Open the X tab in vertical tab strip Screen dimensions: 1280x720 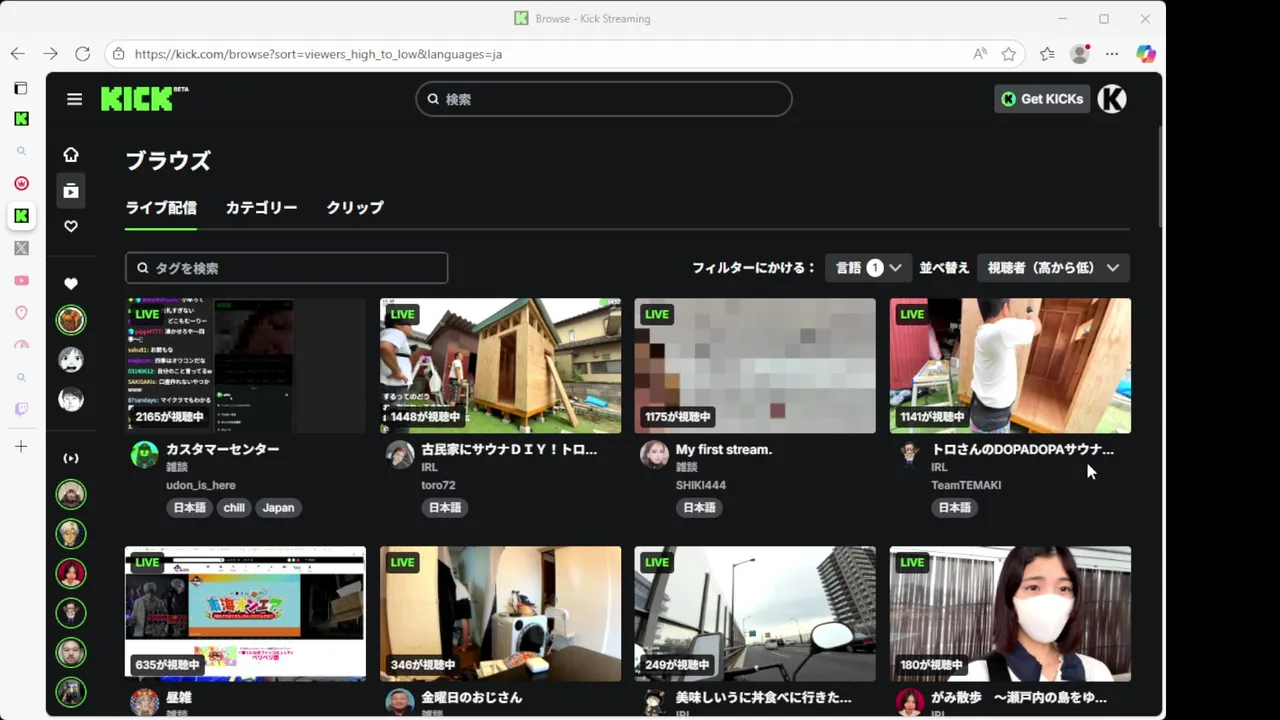(x=21, y=248)
